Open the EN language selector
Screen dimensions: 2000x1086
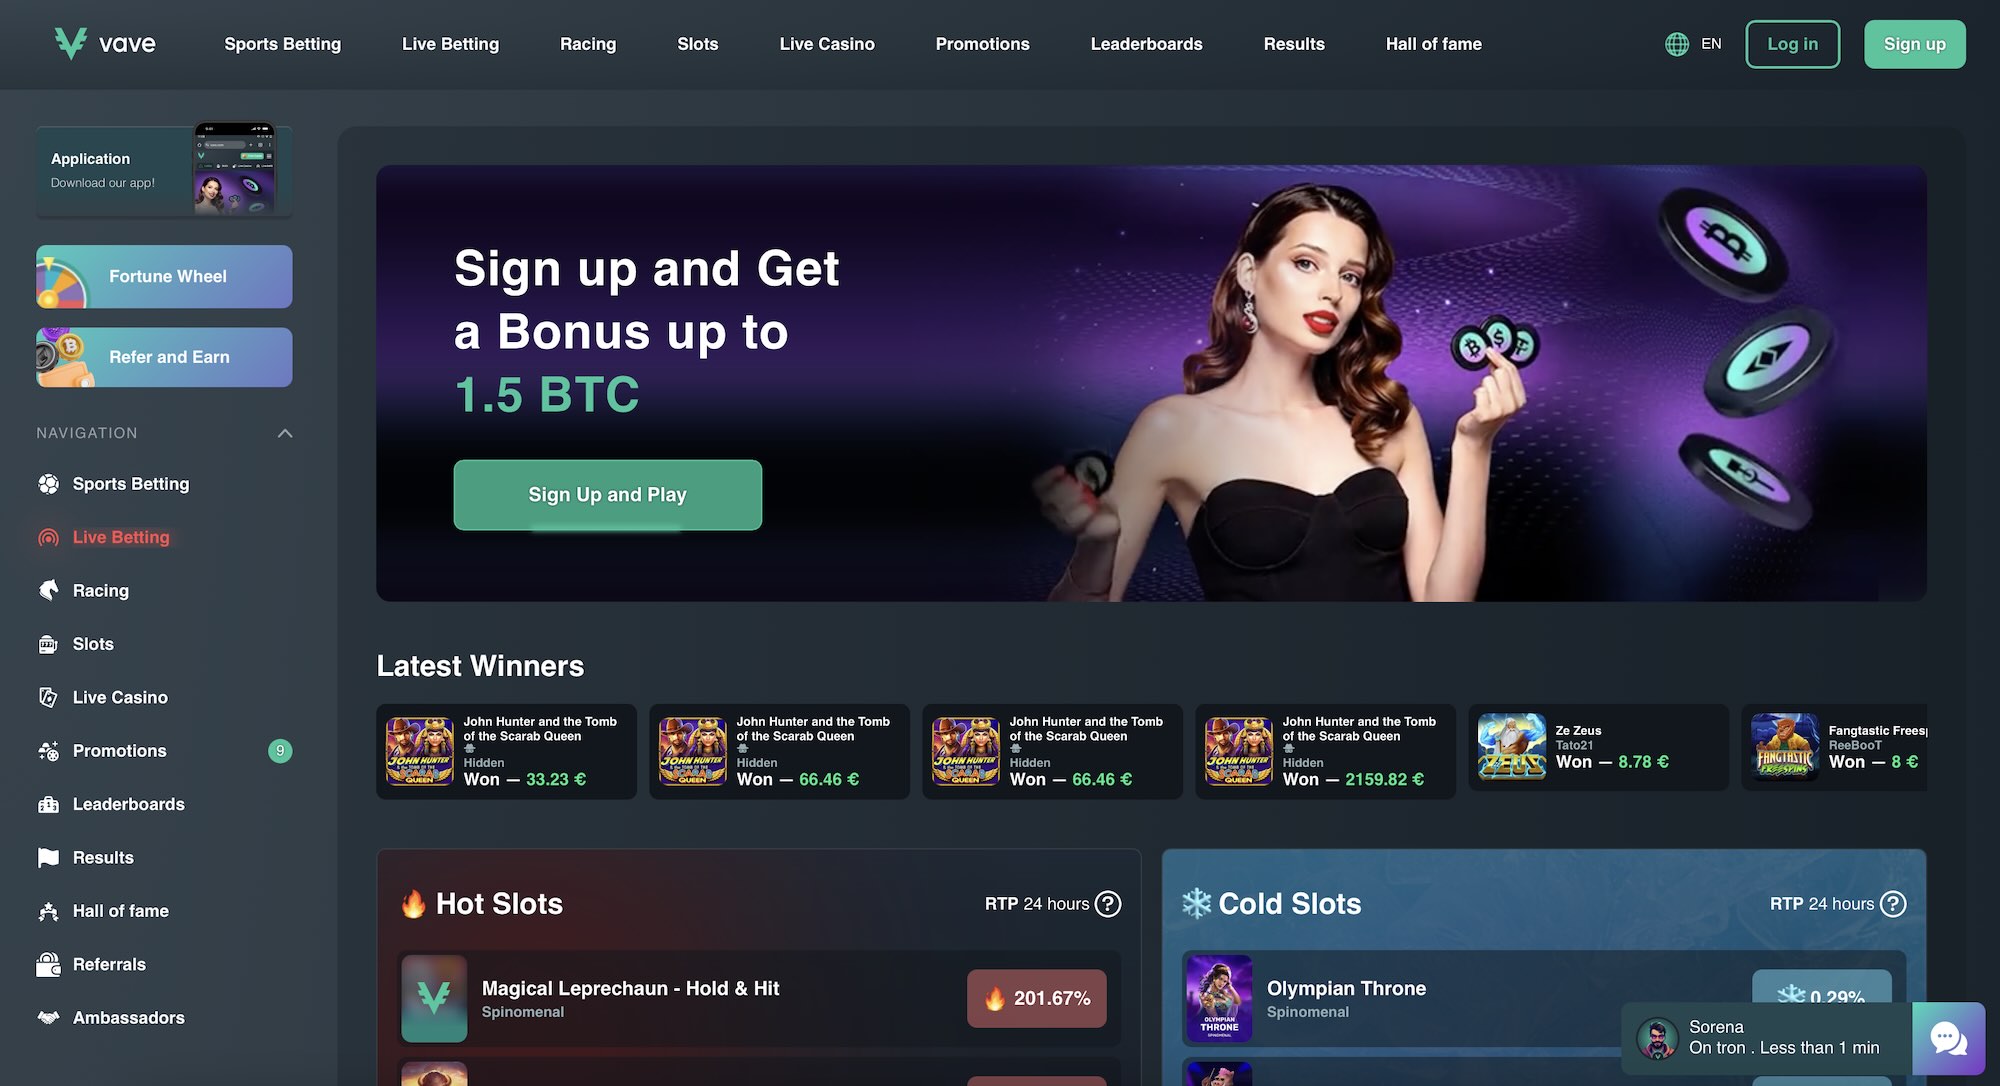point(1694,44)
